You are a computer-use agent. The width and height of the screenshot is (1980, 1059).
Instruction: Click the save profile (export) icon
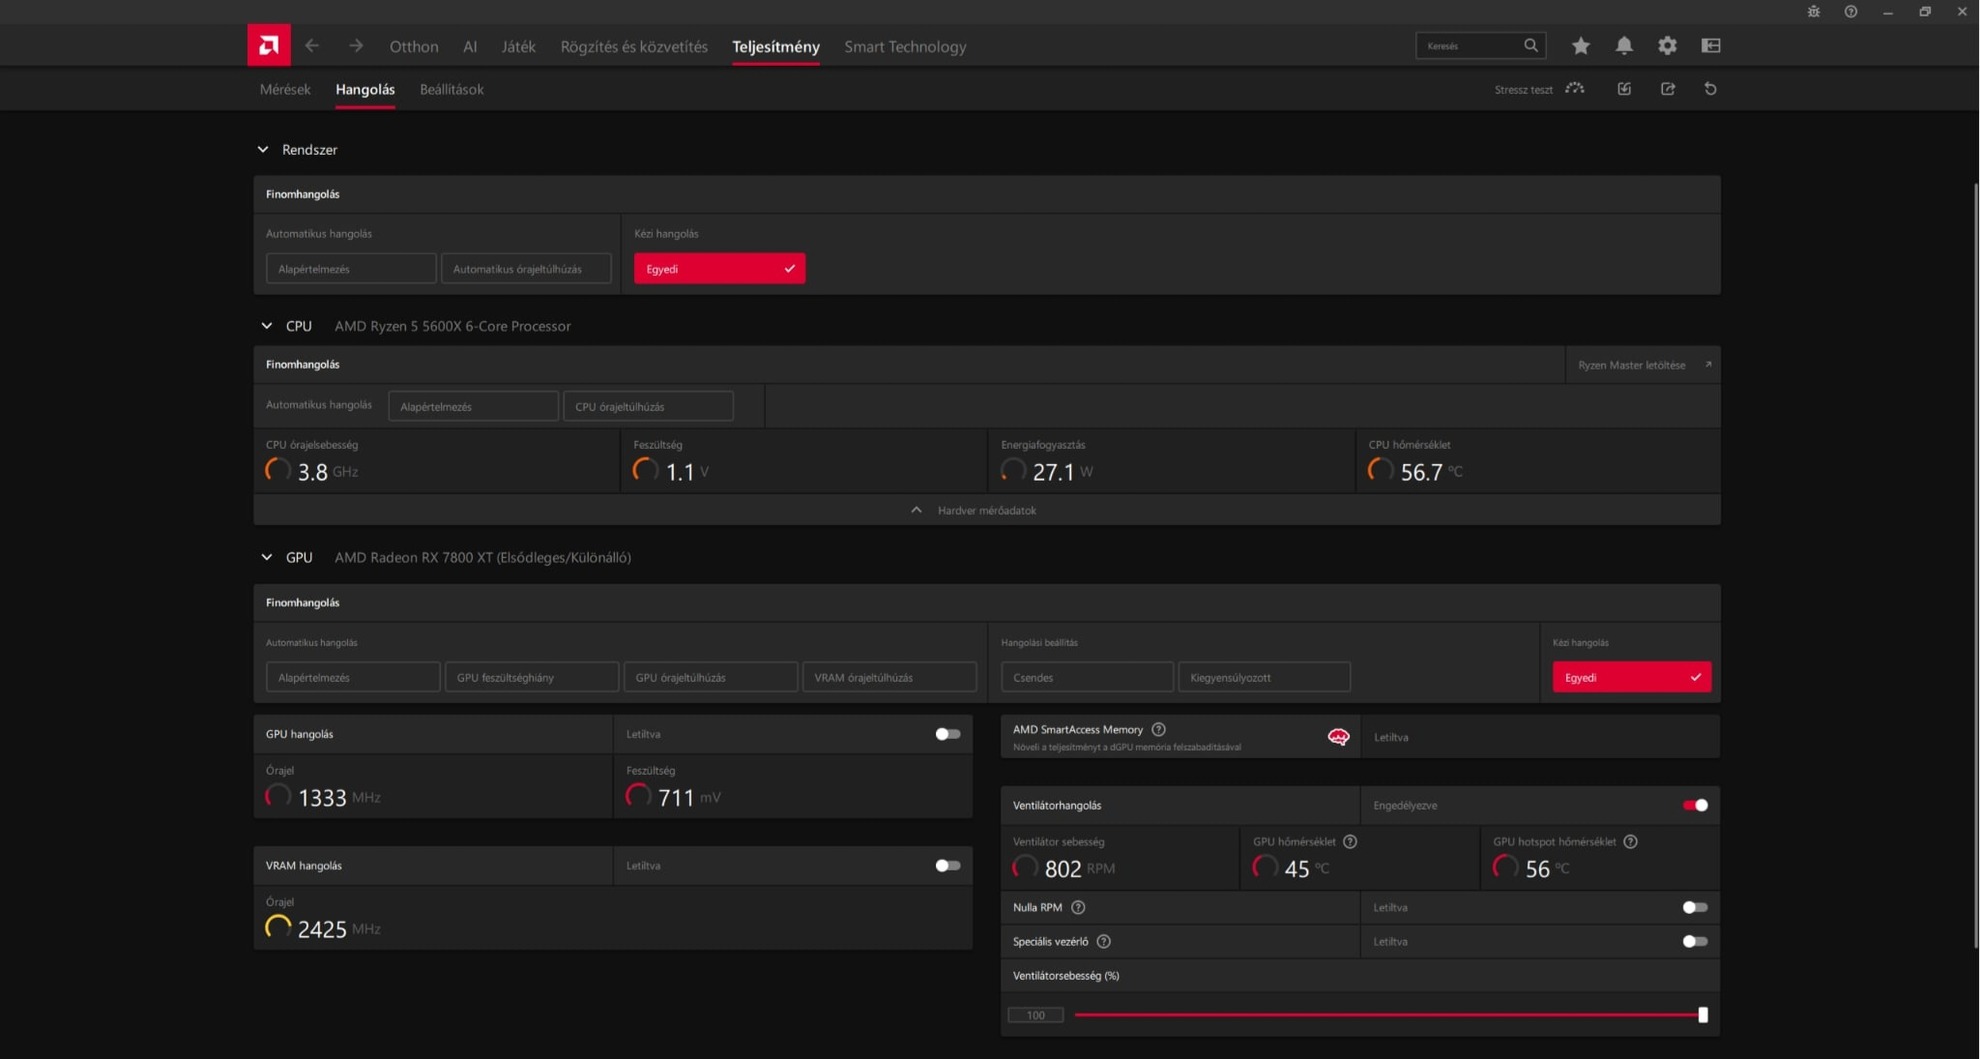[x=1668, y=89]
